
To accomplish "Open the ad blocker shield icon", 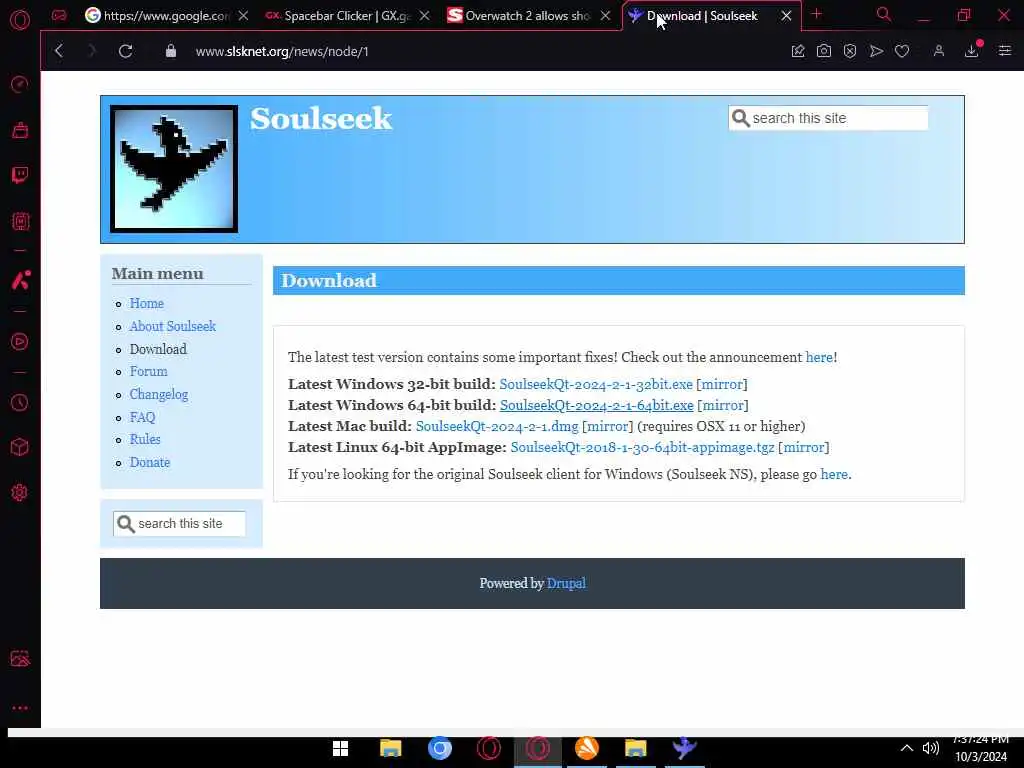I will click(x=850, y=51).
